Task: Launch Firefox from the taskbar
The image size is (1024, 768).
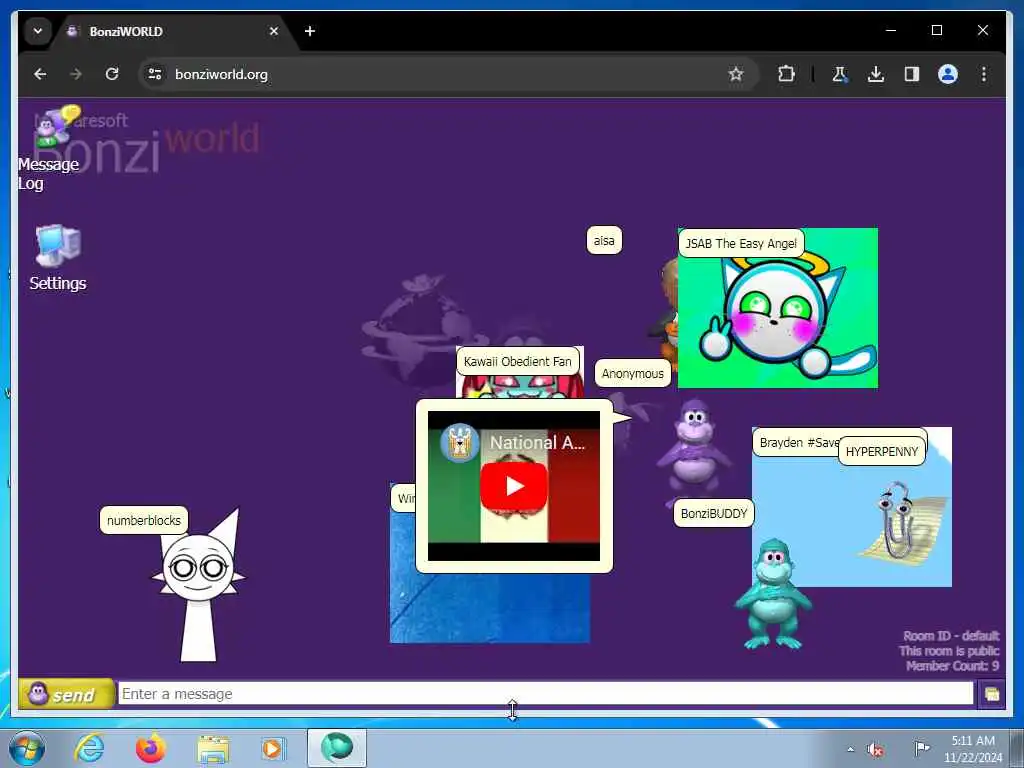Action: click(x=150, y=748)
